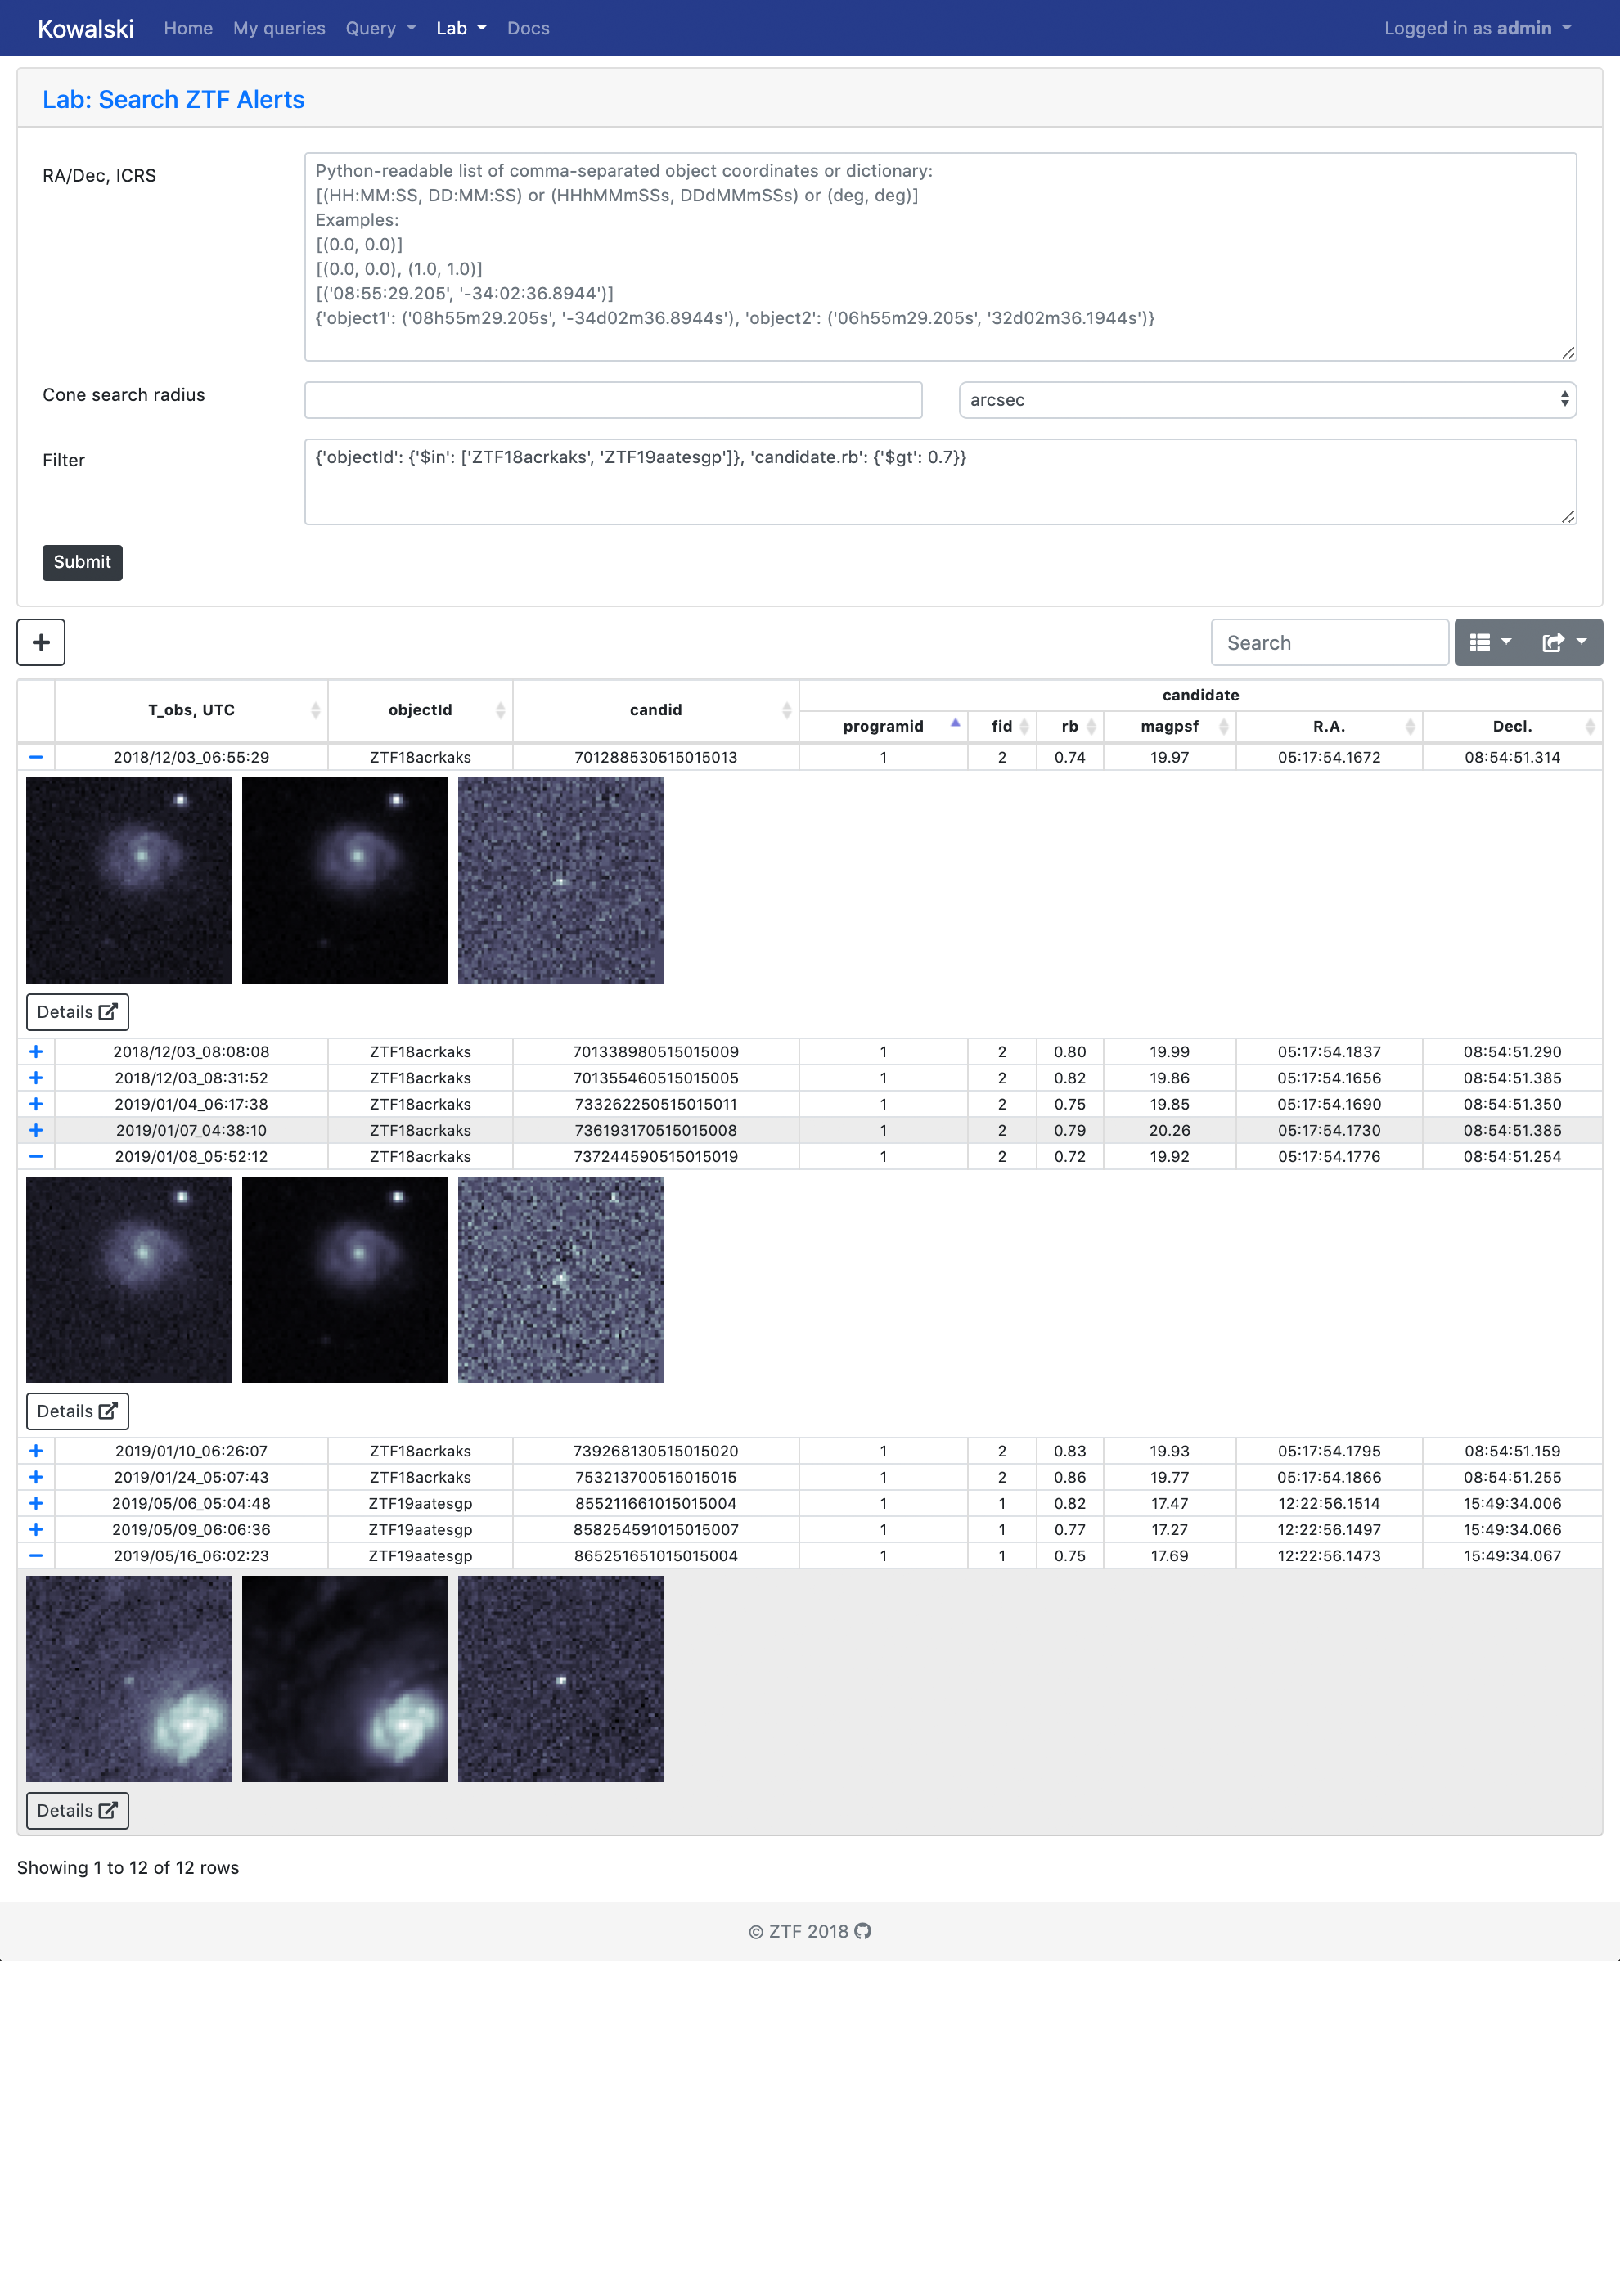1620x2296 pixels.
Task: Collapse the 2019/05/16_06:02:23 row details
Action: pos(36,1556)
